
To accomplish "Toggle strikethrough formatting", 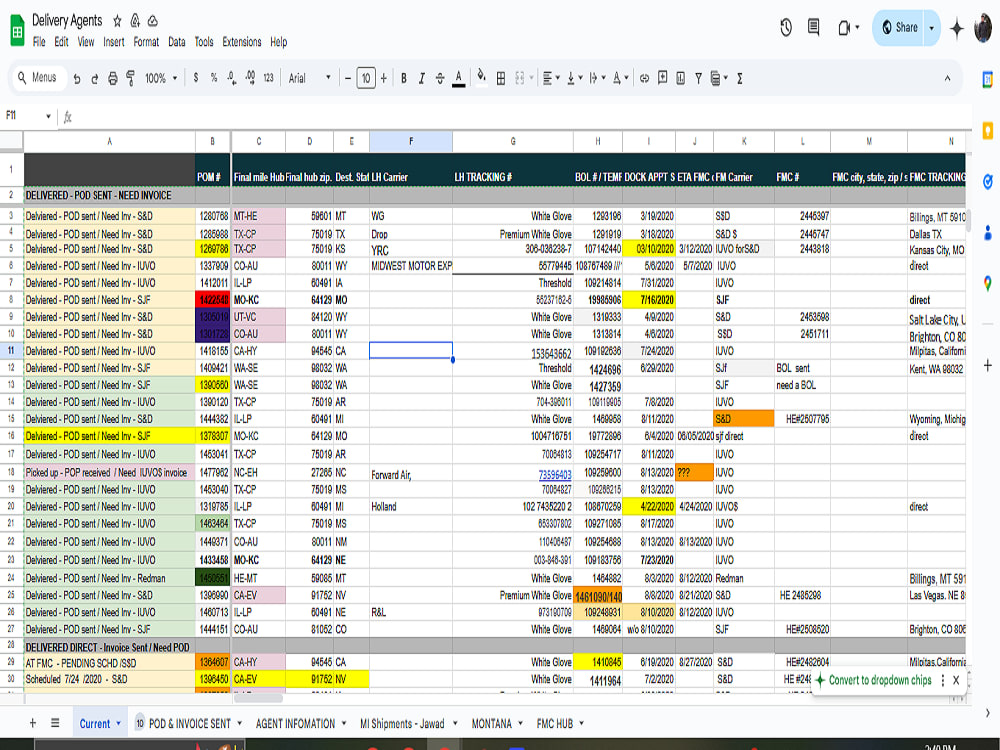I will [440, 78].
